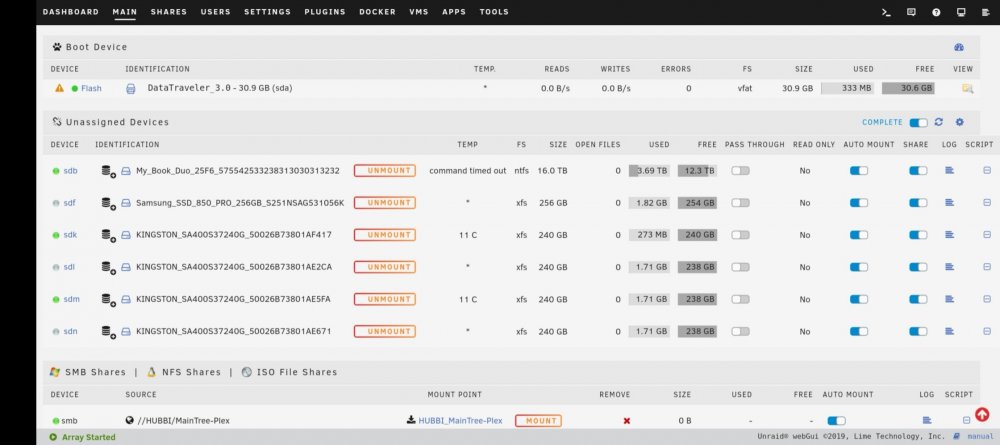This screenshot has height=445, width=1000.
Task: Open the Flash device link
Action: 91,89
